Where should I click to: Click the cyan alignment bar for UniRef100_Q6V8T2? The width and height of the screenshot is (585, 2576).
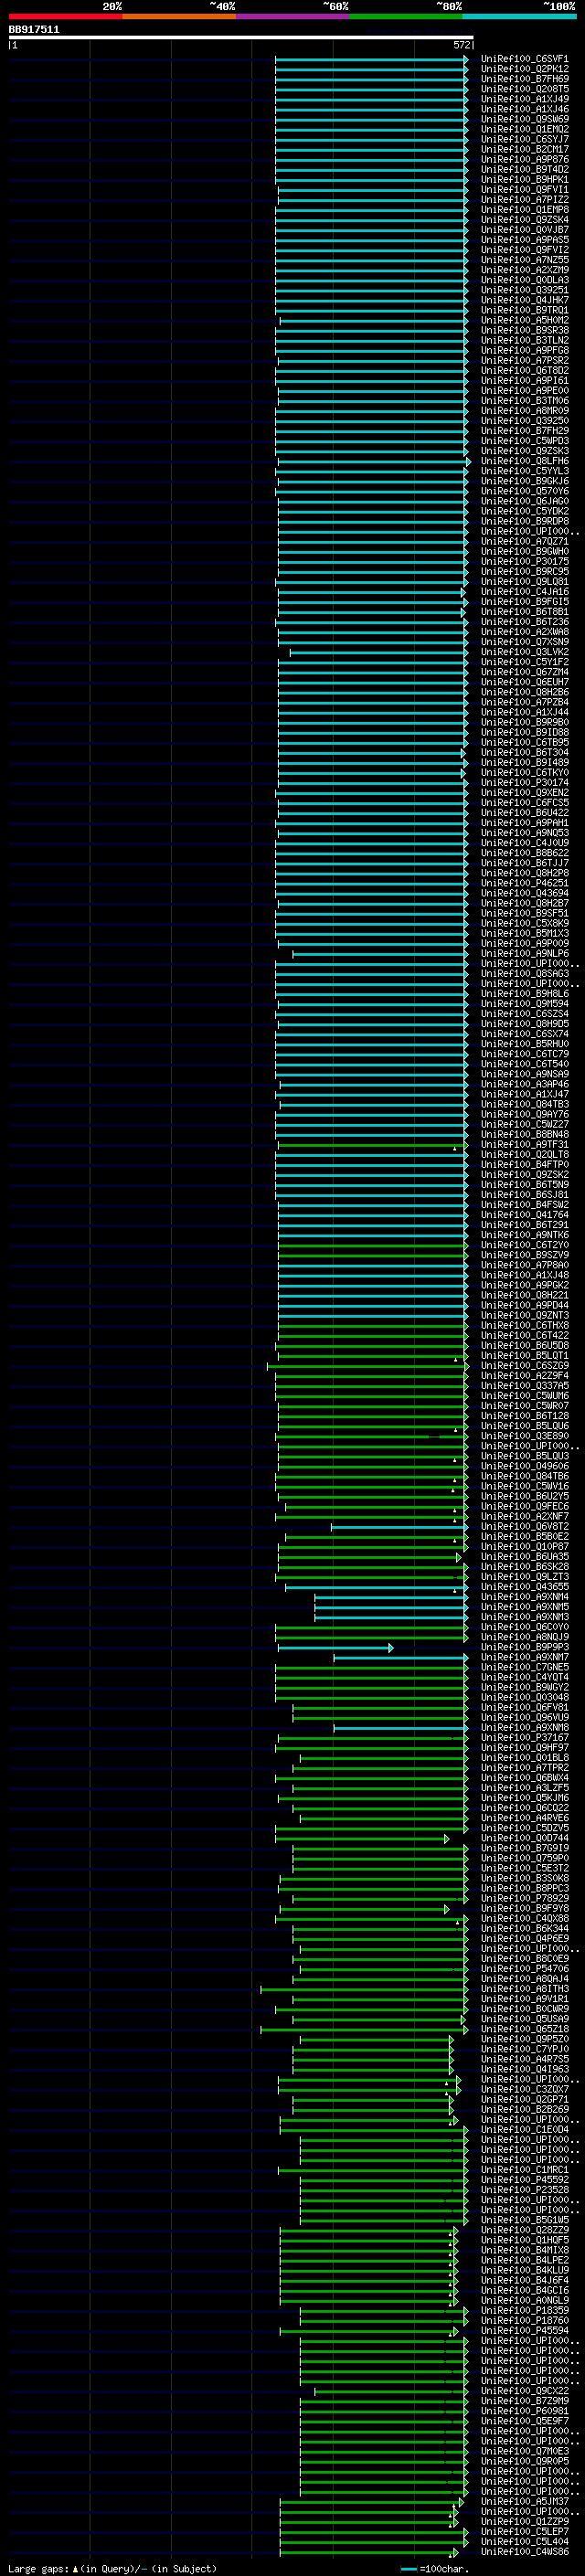pyautogui.click(x=399, y=1527)
